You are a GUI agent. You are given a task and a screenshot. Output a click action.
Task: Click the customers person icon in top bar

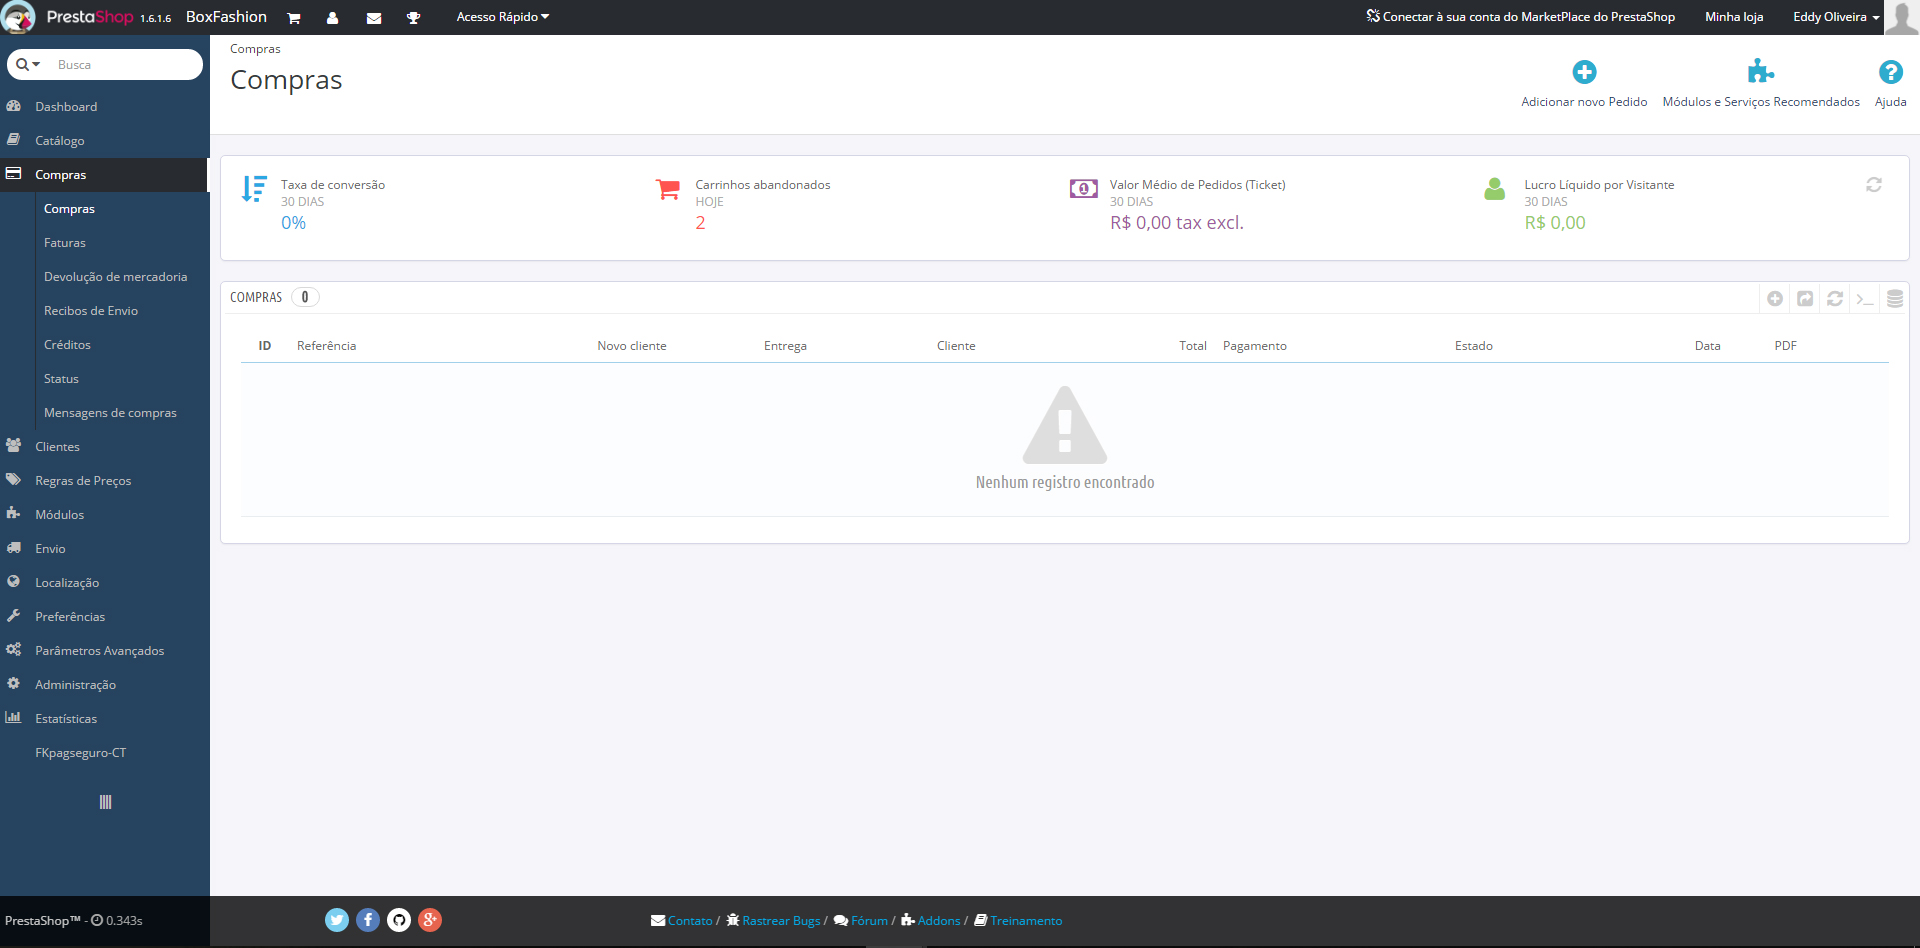333,18
